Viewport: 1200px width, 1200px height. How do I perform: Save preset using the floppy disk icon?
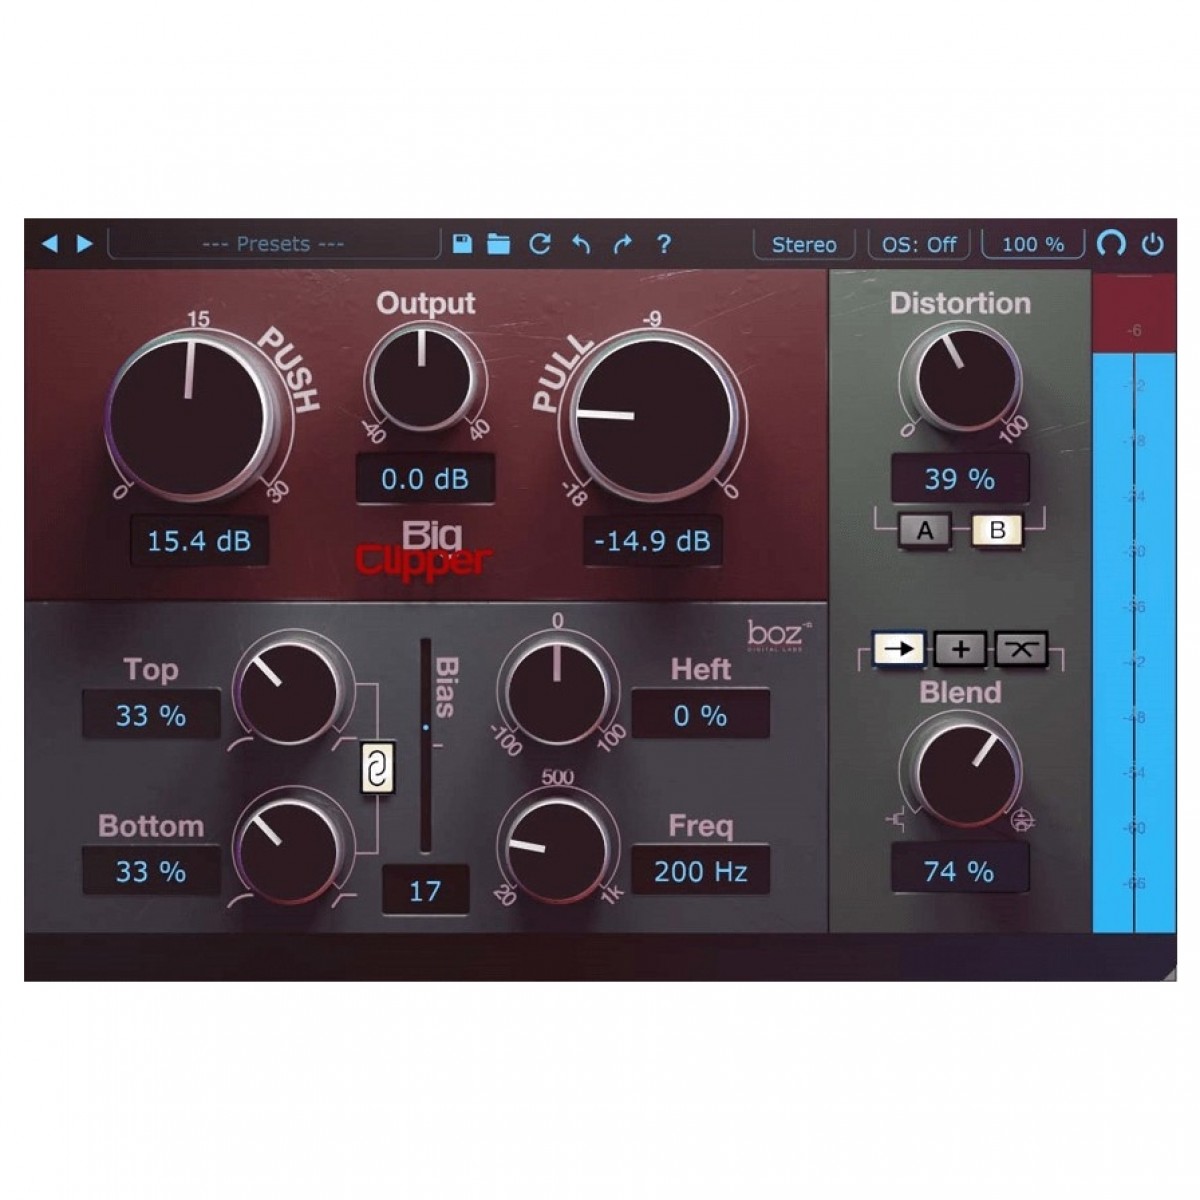tap(462, 244)
